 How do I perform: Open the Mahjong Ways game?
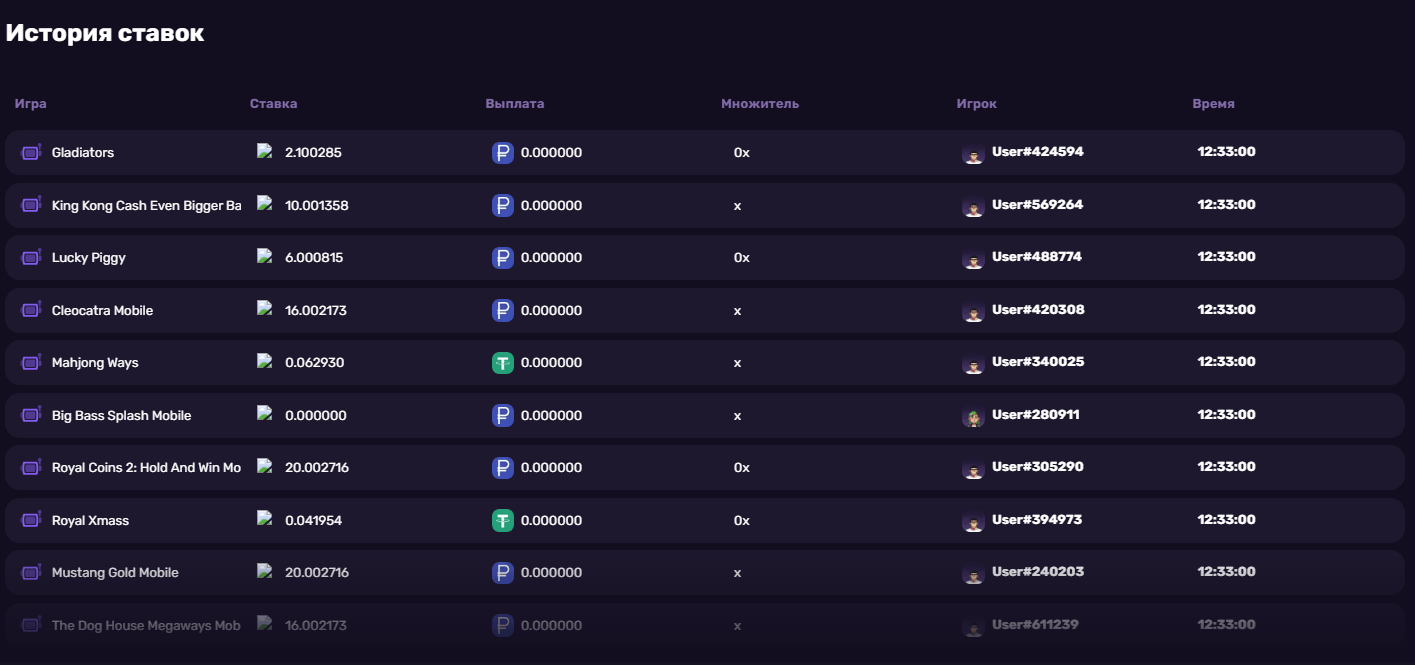95,363
